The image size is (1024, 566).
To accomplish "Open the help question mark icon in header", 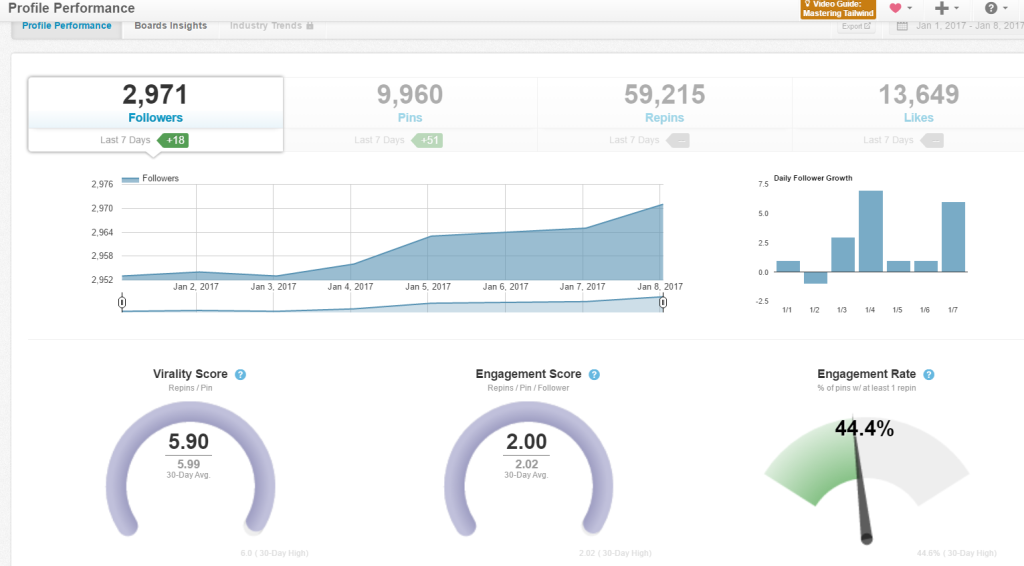I will click(x=991, y=8).
